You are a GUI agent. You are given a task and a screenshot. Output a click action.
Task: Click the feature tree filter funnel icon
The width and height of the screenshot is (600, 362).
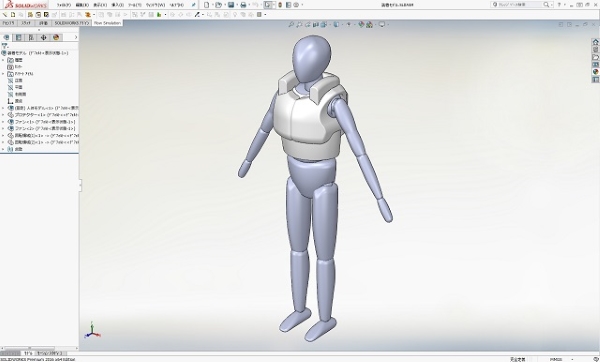click(x=5, y=46)
